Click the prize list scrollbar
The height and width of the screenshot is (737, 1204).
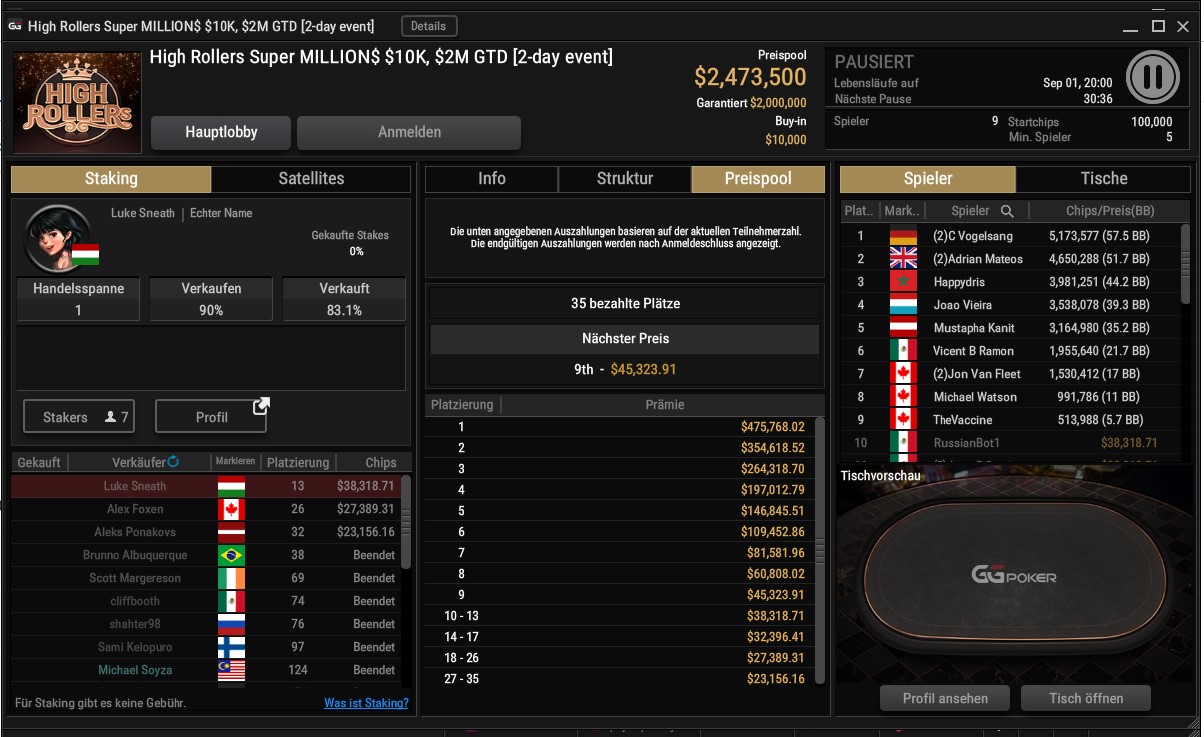click(x=820, y=551)
